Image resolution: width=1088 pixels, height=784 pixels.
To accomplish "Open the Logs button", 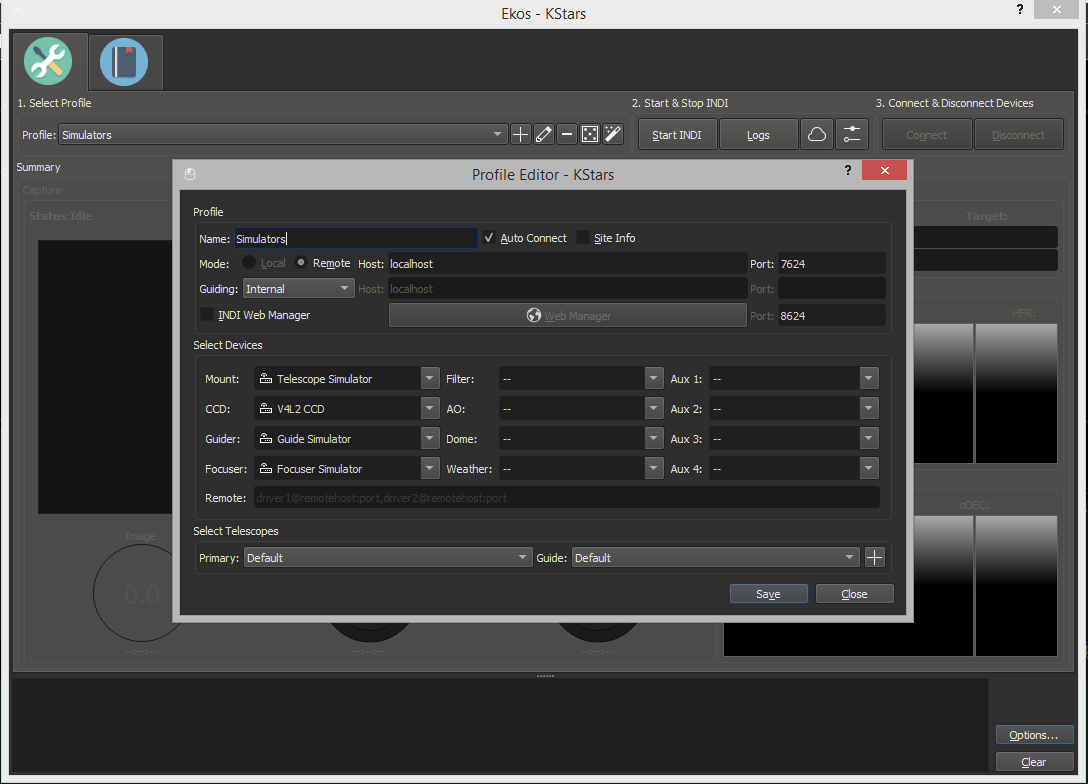I will pos(758,135).
